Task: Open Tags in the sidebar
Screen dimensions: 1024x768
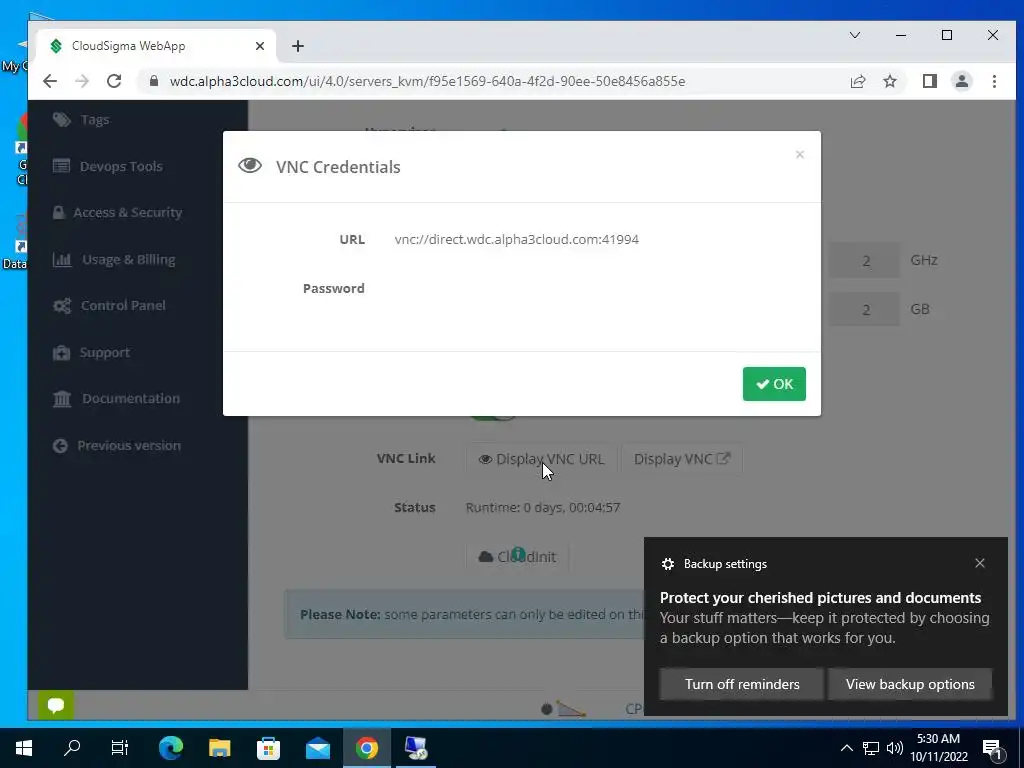Action: 95,120
